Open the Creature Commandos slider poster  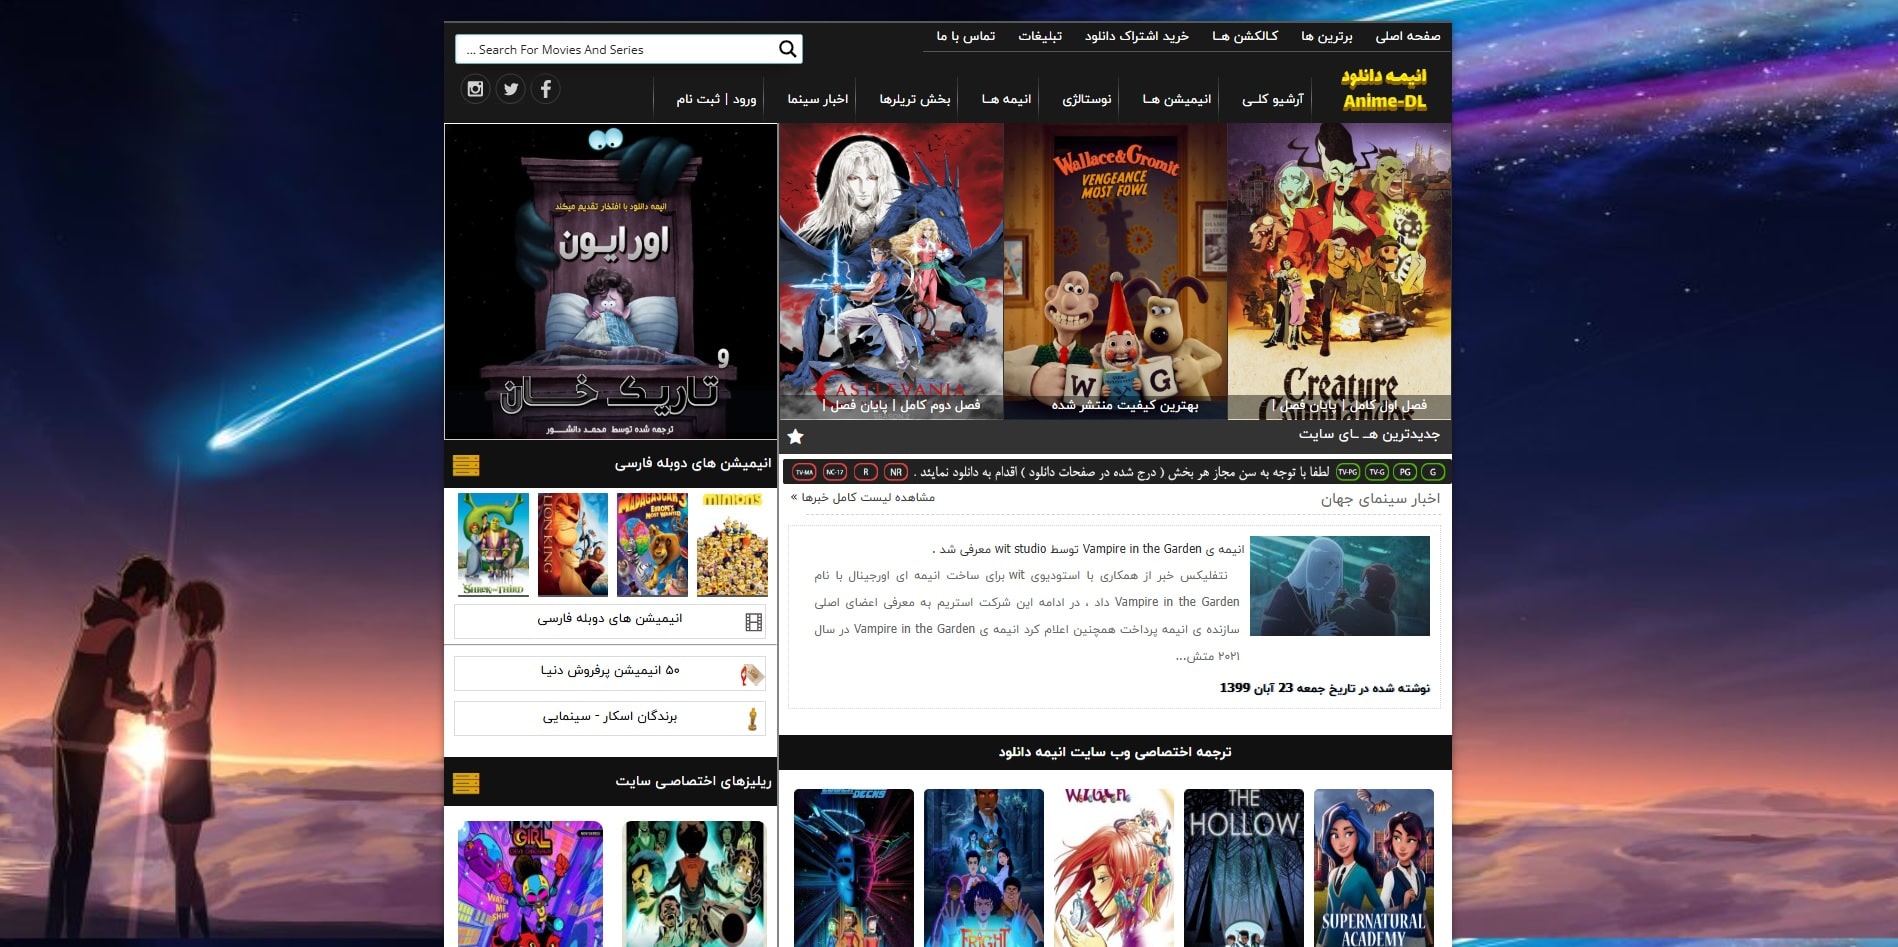1339,271
